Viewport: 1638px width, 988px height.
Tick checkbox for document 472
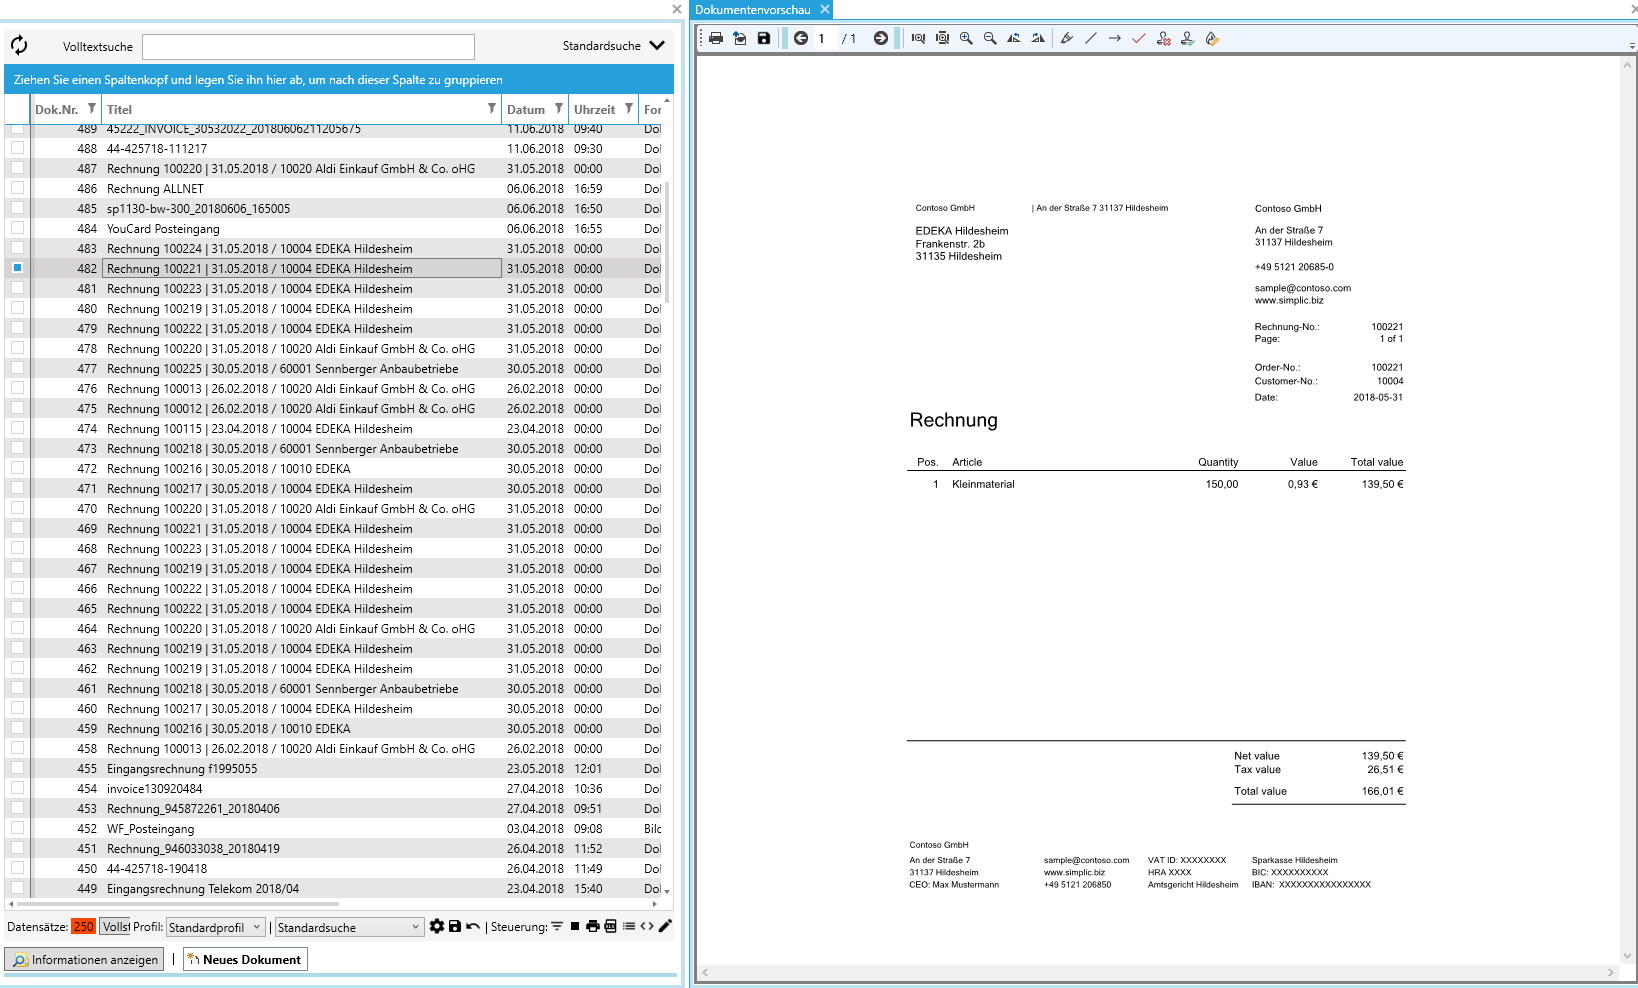coord(17,467)
